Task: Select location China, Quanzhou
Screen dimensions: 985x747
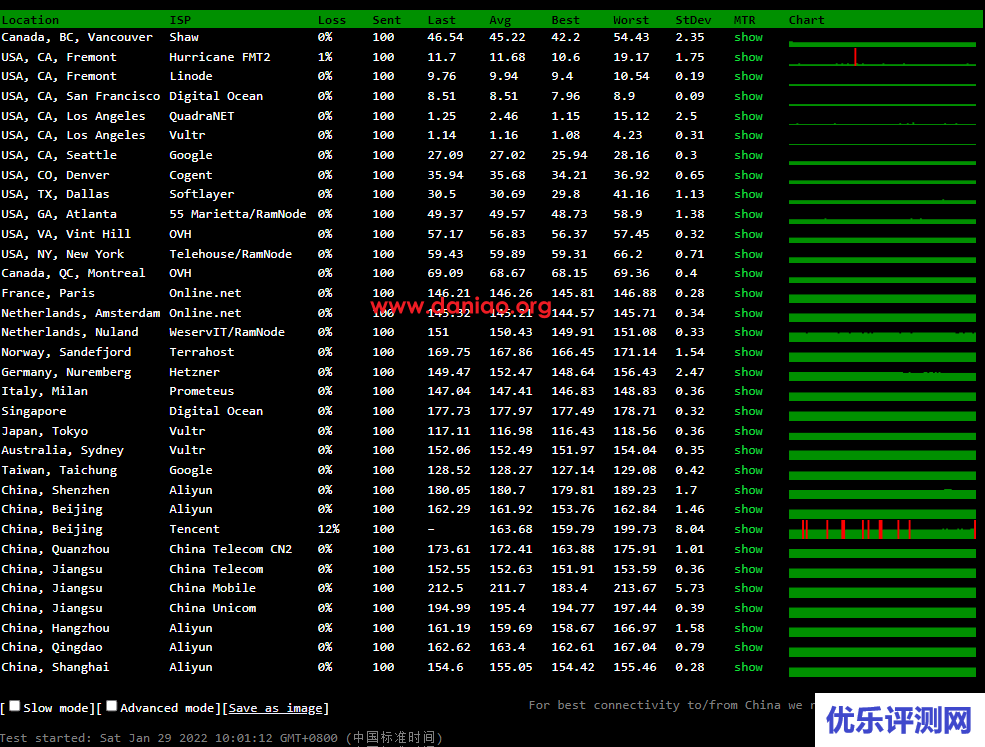Action: coord(55,550)
